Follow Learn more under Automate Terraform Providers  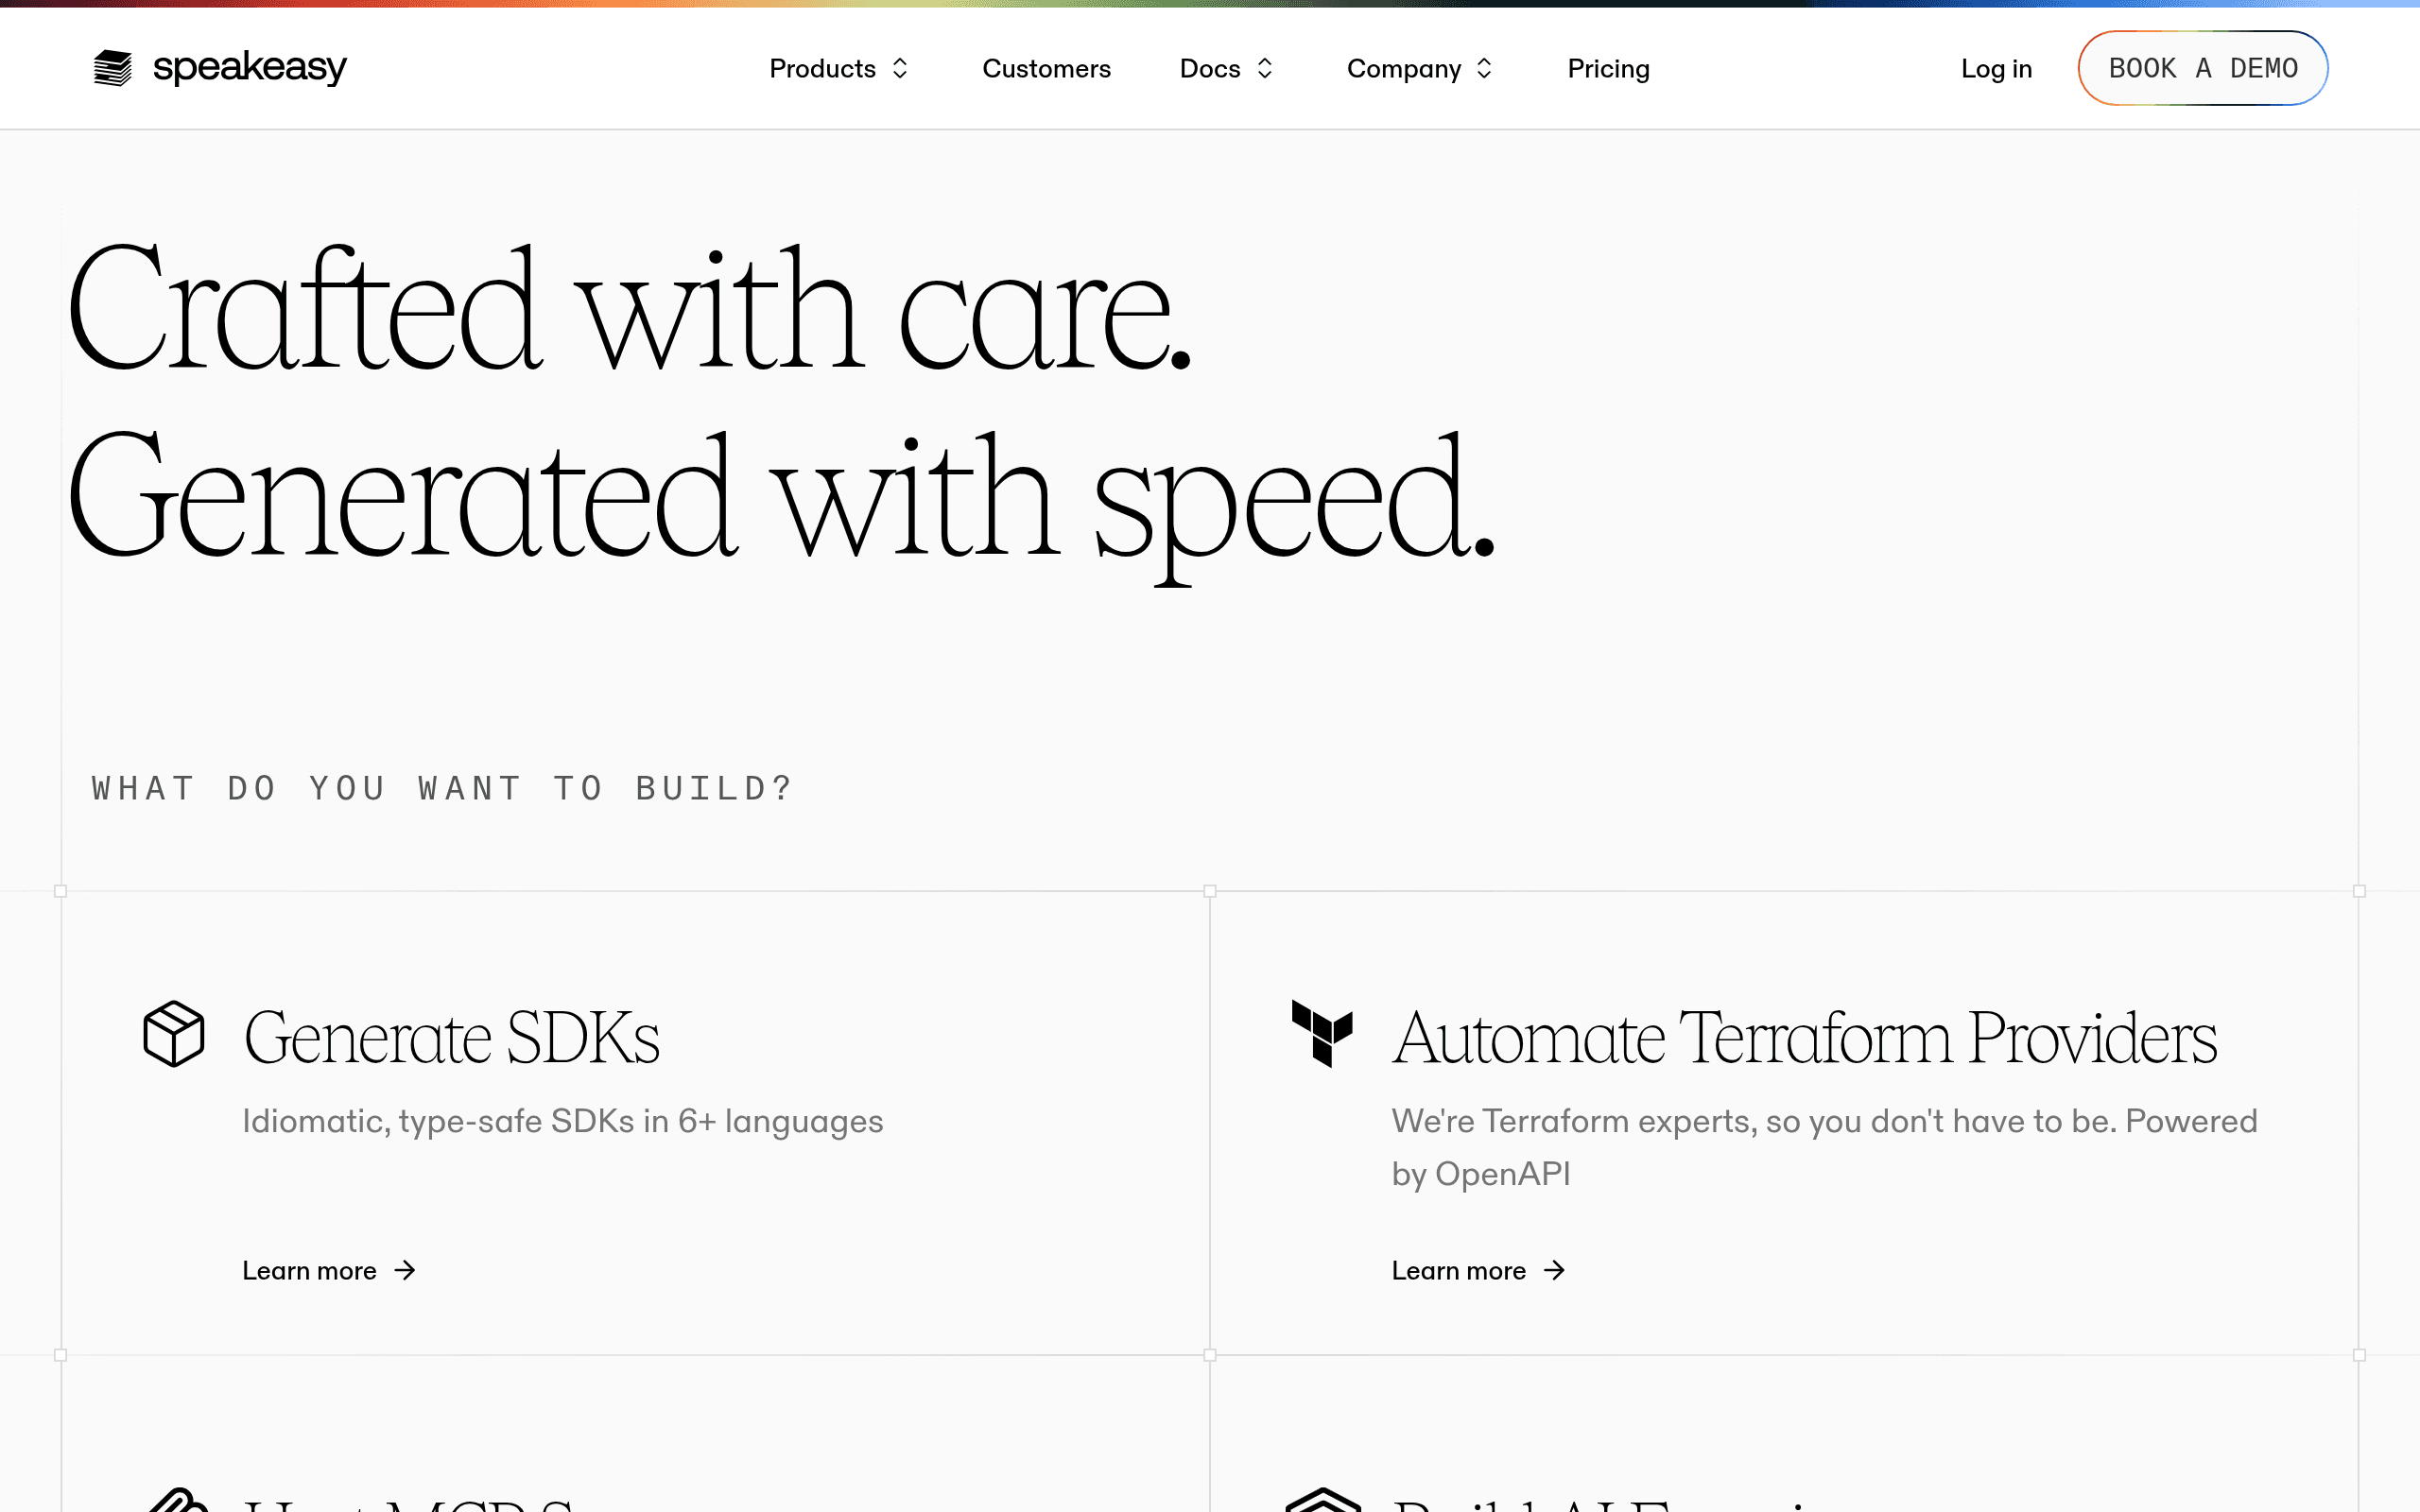1458,1270
